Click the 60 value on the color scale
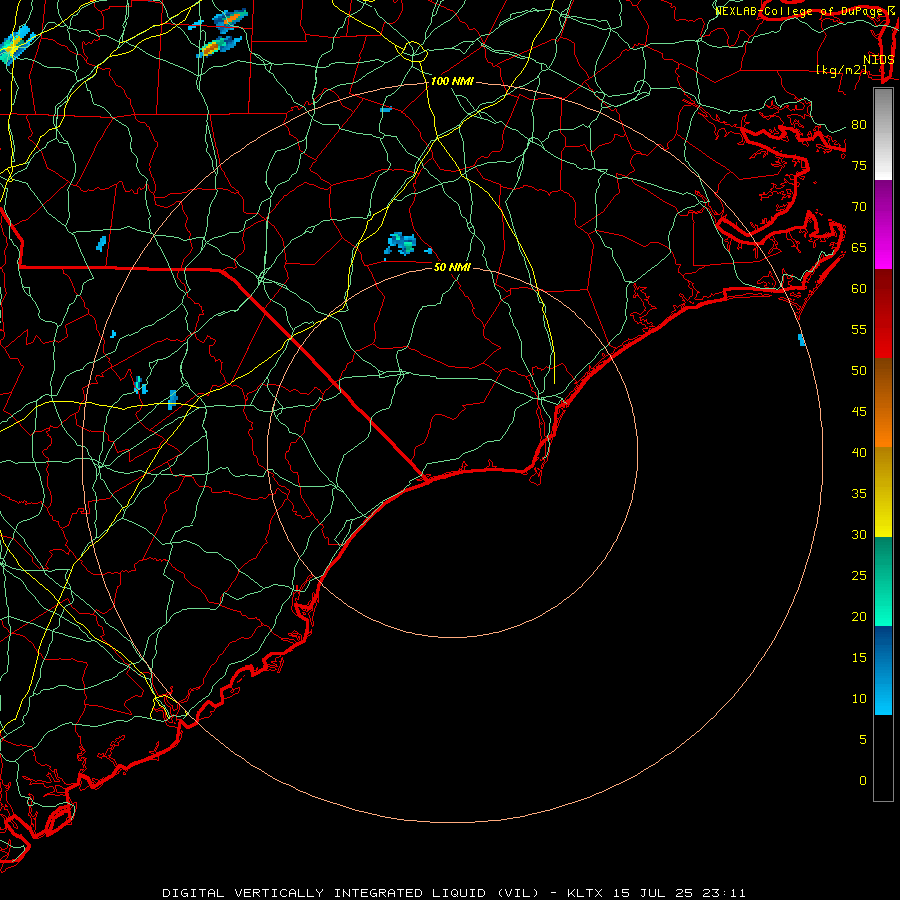This screenshot has width=900, height=900. (x=859, y=289)
